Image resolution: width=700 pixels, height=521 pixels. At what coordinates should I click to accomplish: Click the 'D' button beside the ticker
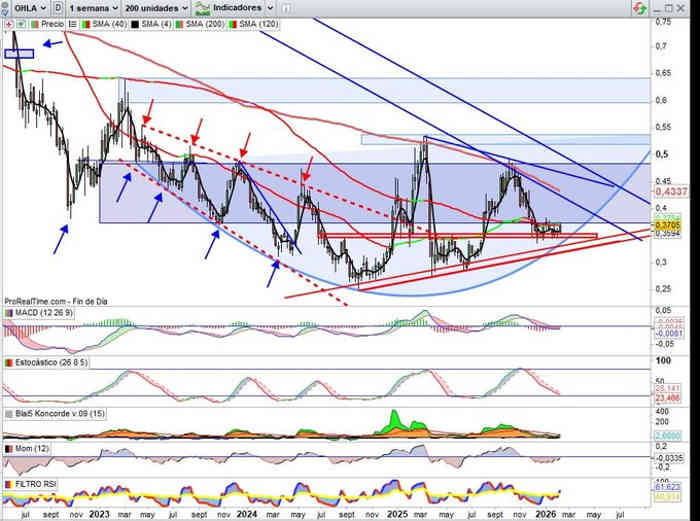56,7
